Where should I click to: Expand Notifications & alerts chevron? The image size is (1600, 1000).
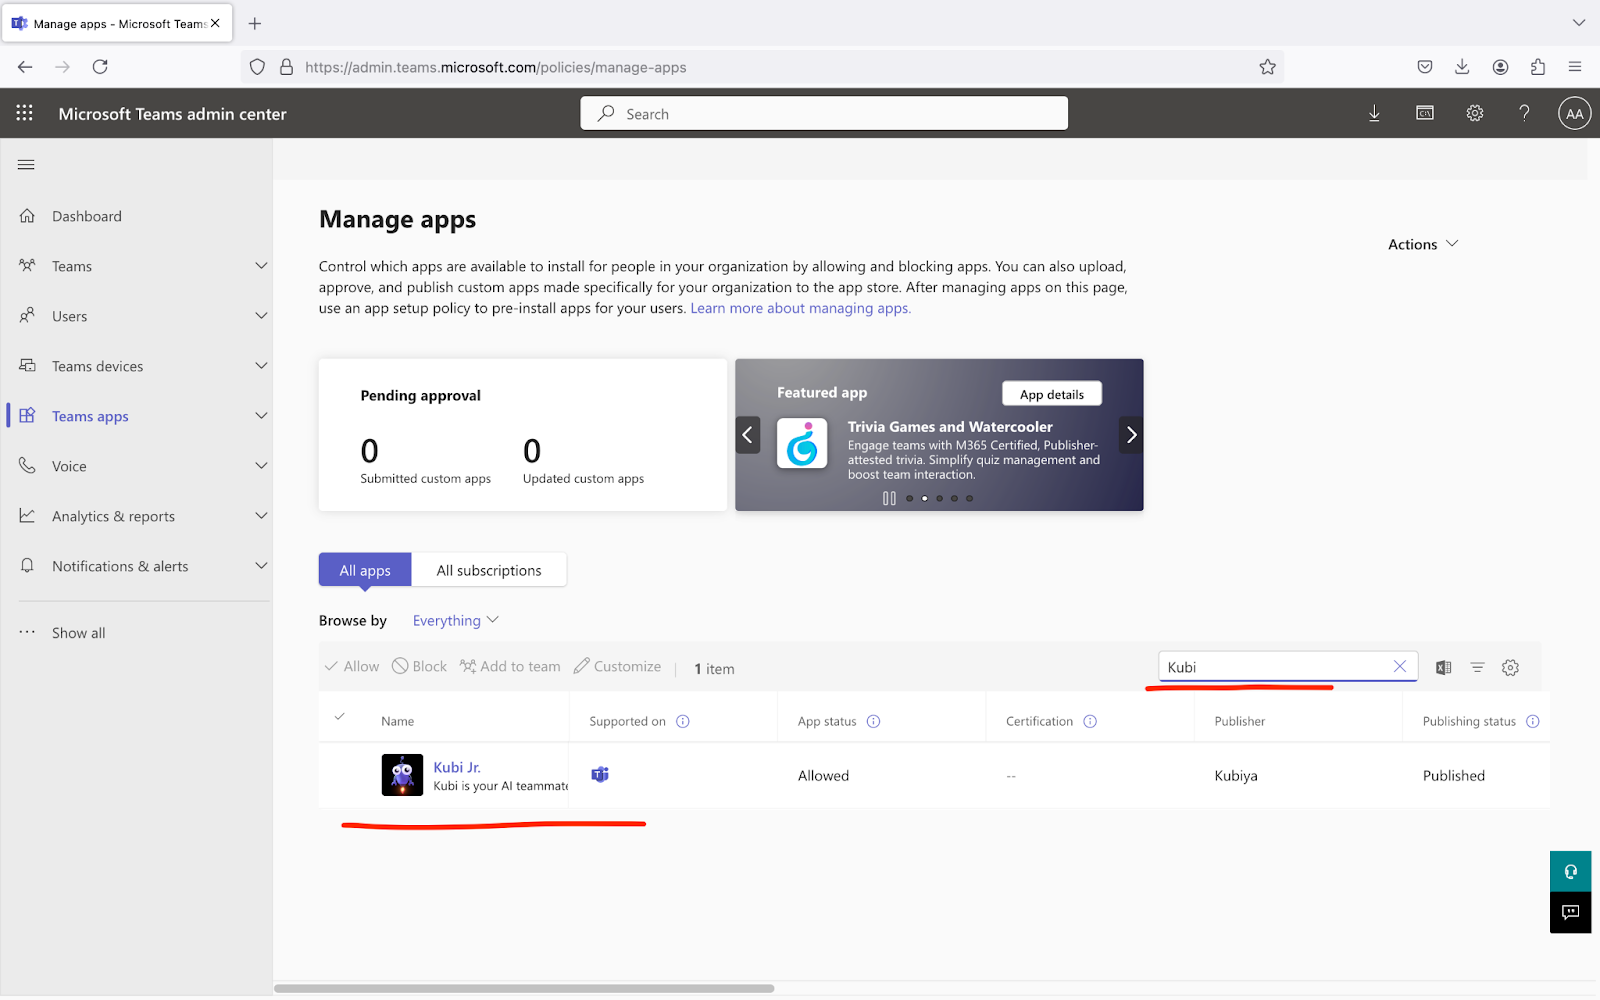pos(261,566)
